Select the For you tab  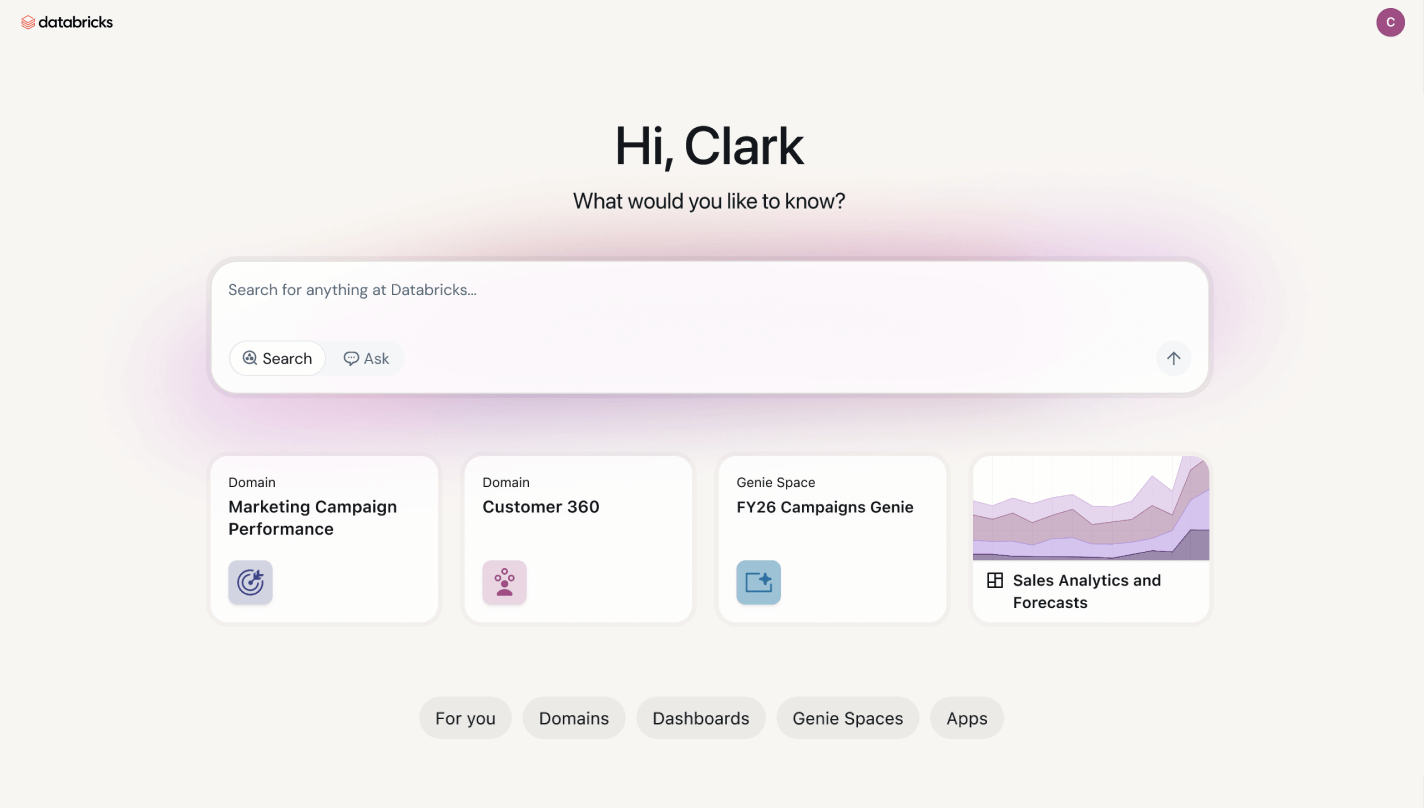pyautogui.click(x=465, y=718)
